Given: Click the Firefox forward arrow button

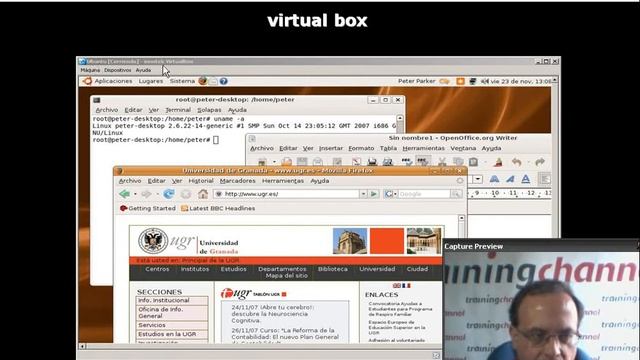Looking at the screenshot, I should (146, 194).
